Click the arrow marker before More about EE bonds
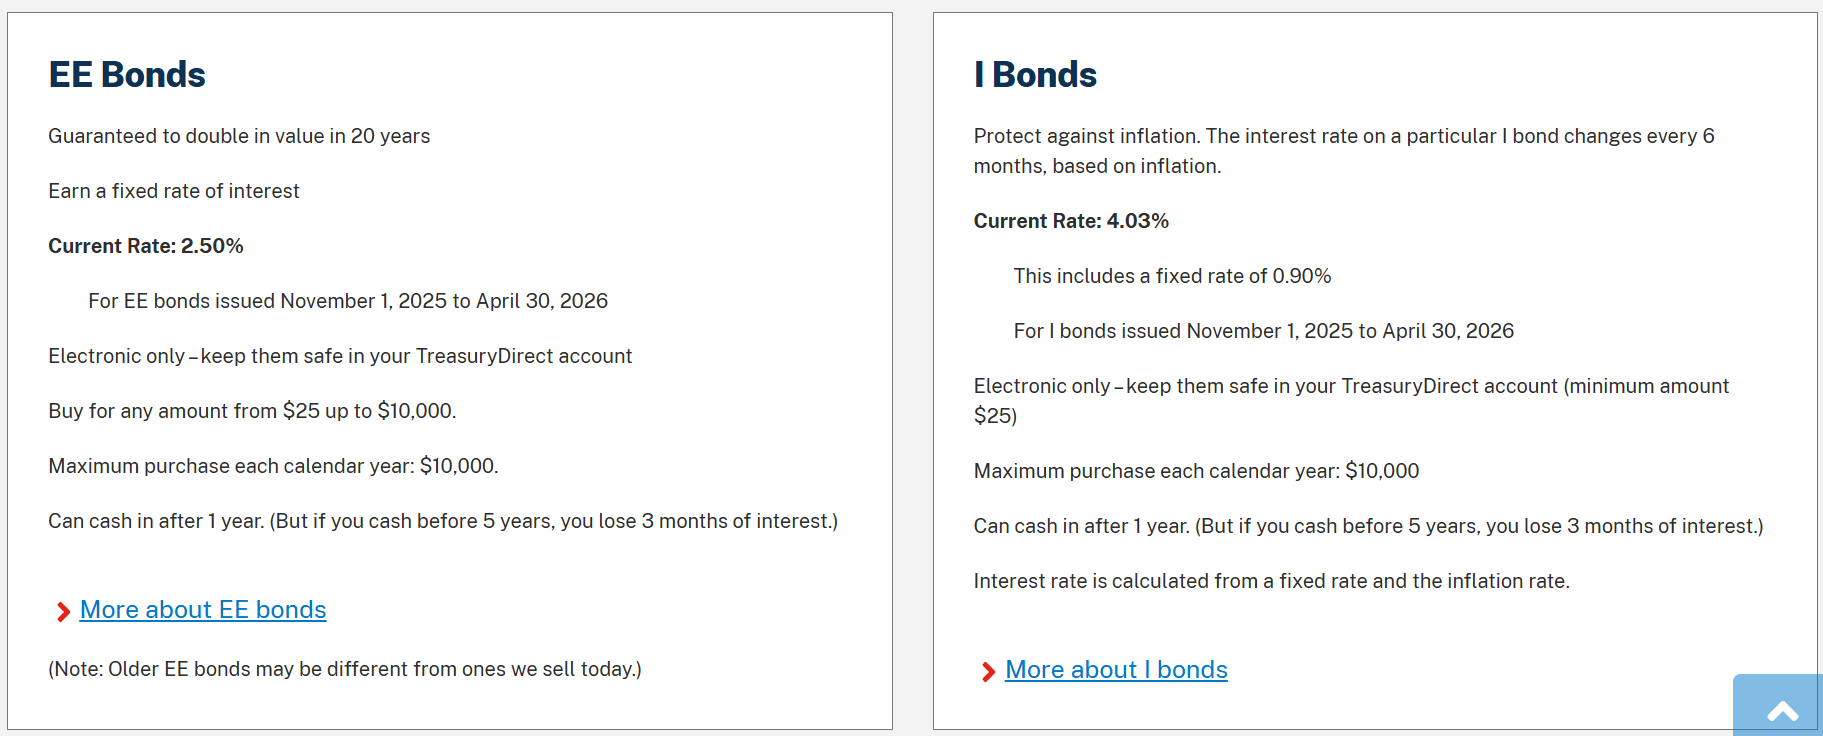 click(62, 611)
